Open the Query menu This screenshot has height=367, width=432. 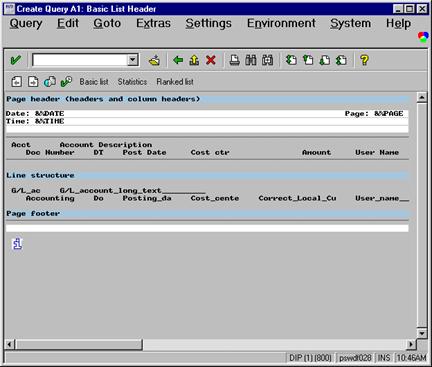(26, 23)
